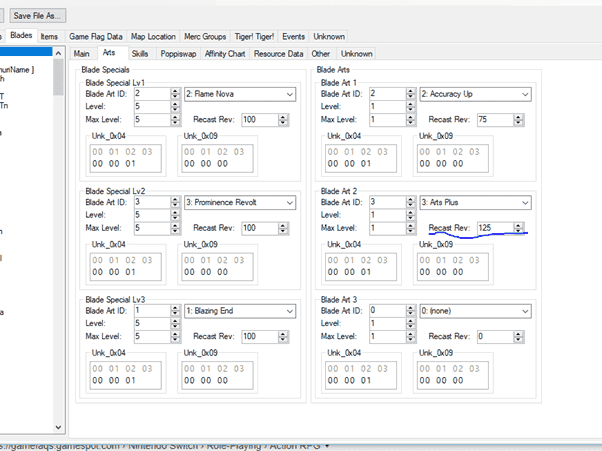
Task: Click Blade Art 1 Recast Rev field showing 75
Action: click(x=496, y=120)
